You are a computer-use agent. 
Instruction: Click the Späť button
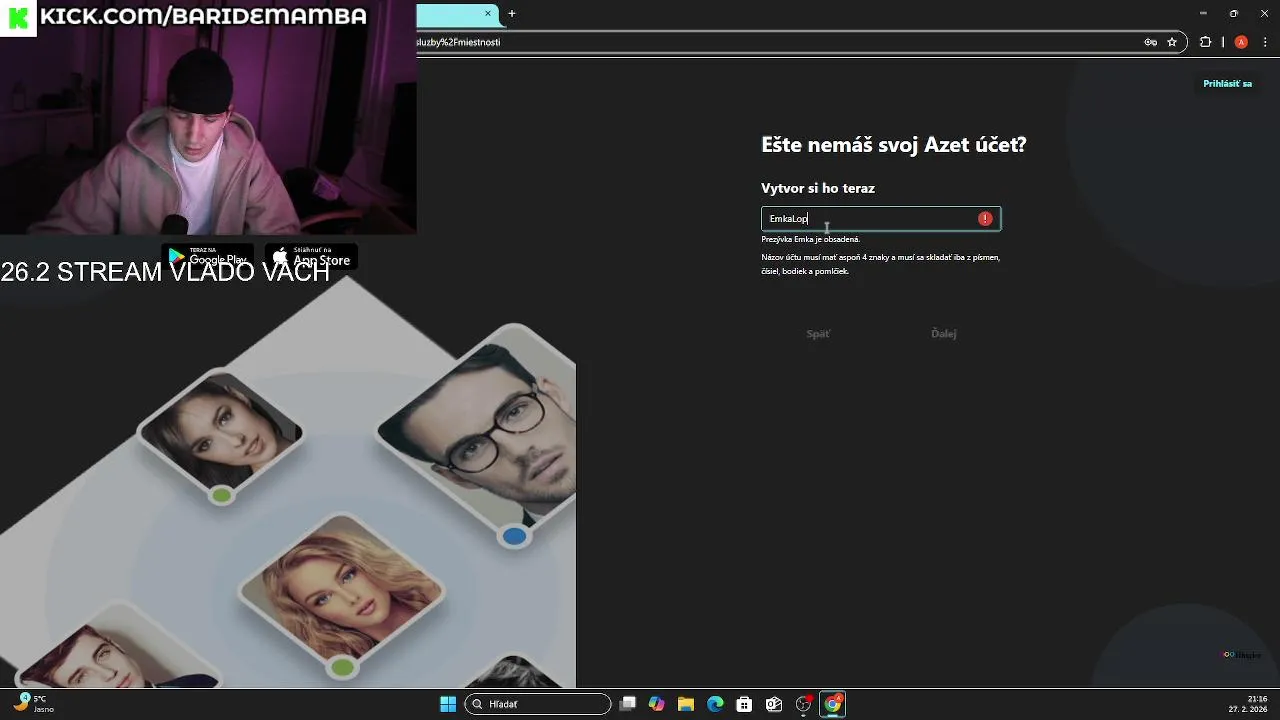pos(818,334)
